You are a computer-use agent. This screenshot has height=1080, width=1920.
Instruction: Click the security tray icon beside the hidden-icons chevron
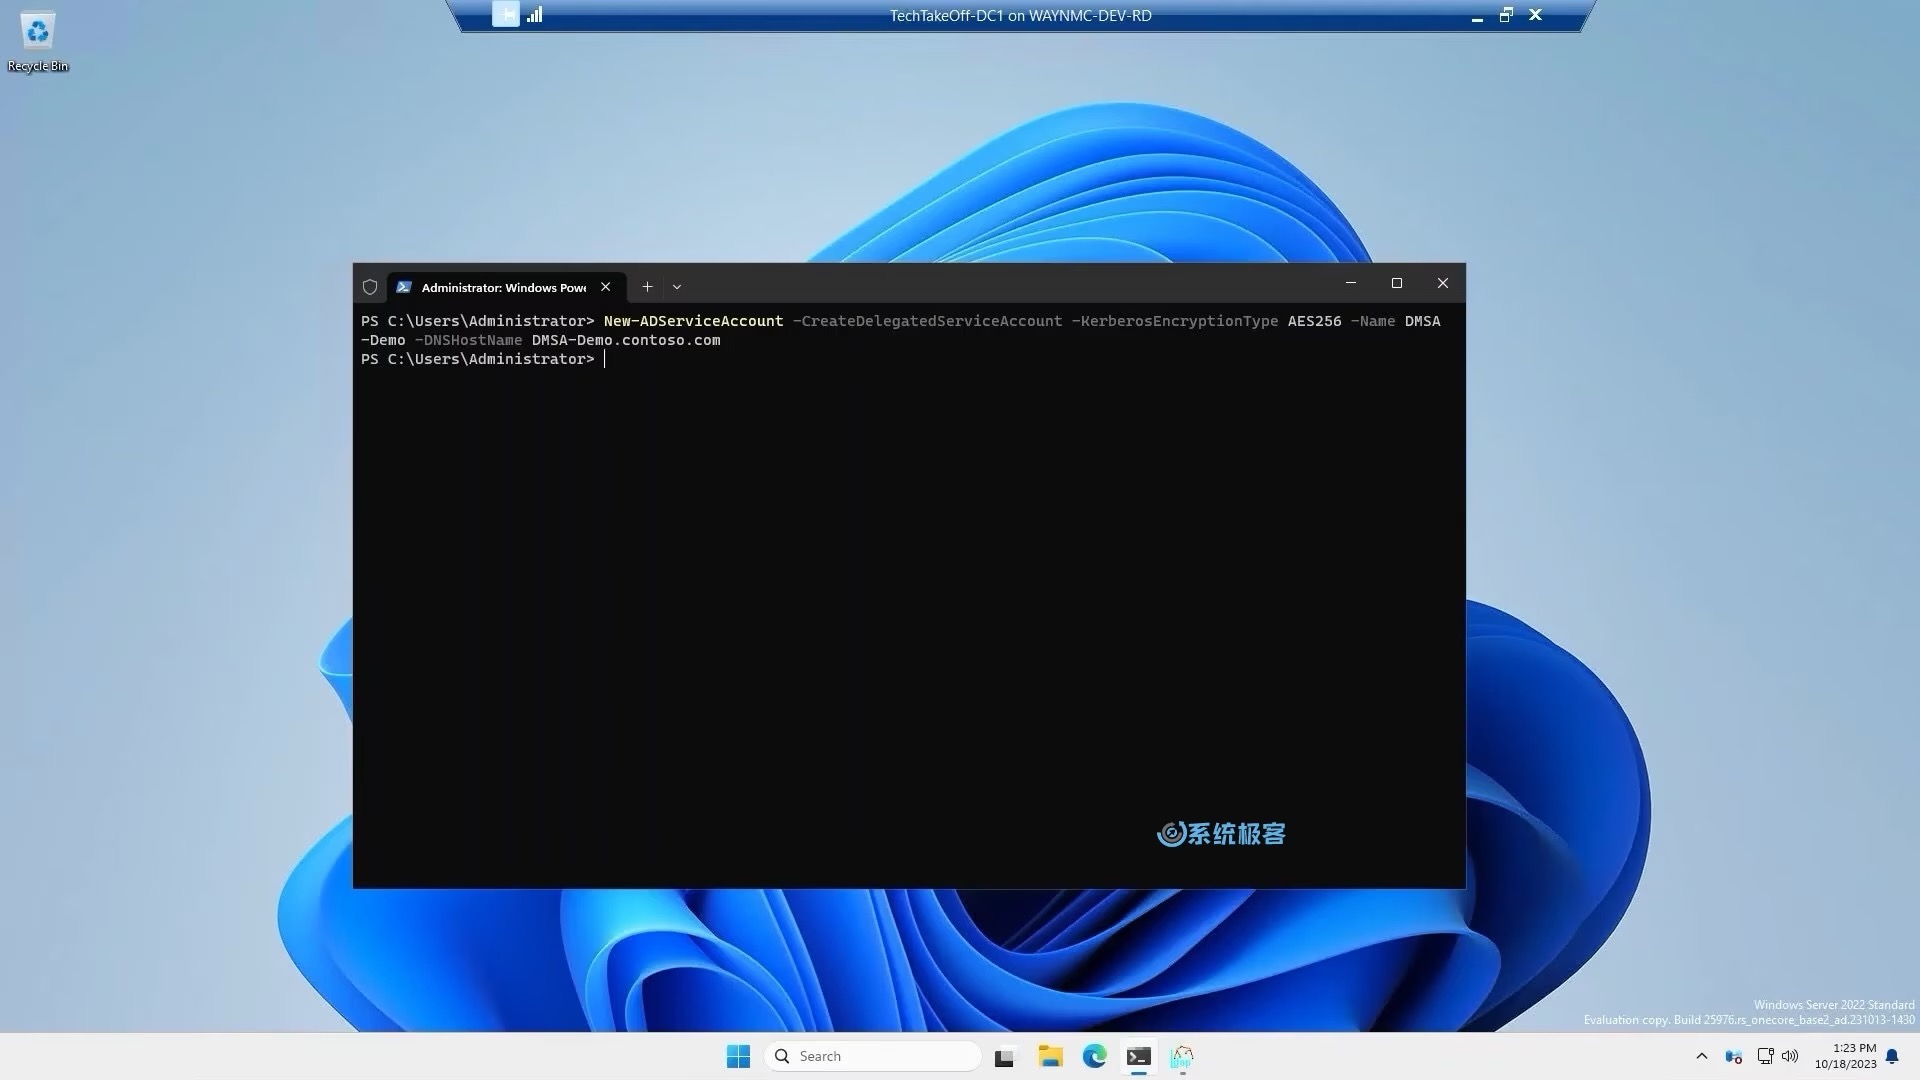coord(1734,1056)
